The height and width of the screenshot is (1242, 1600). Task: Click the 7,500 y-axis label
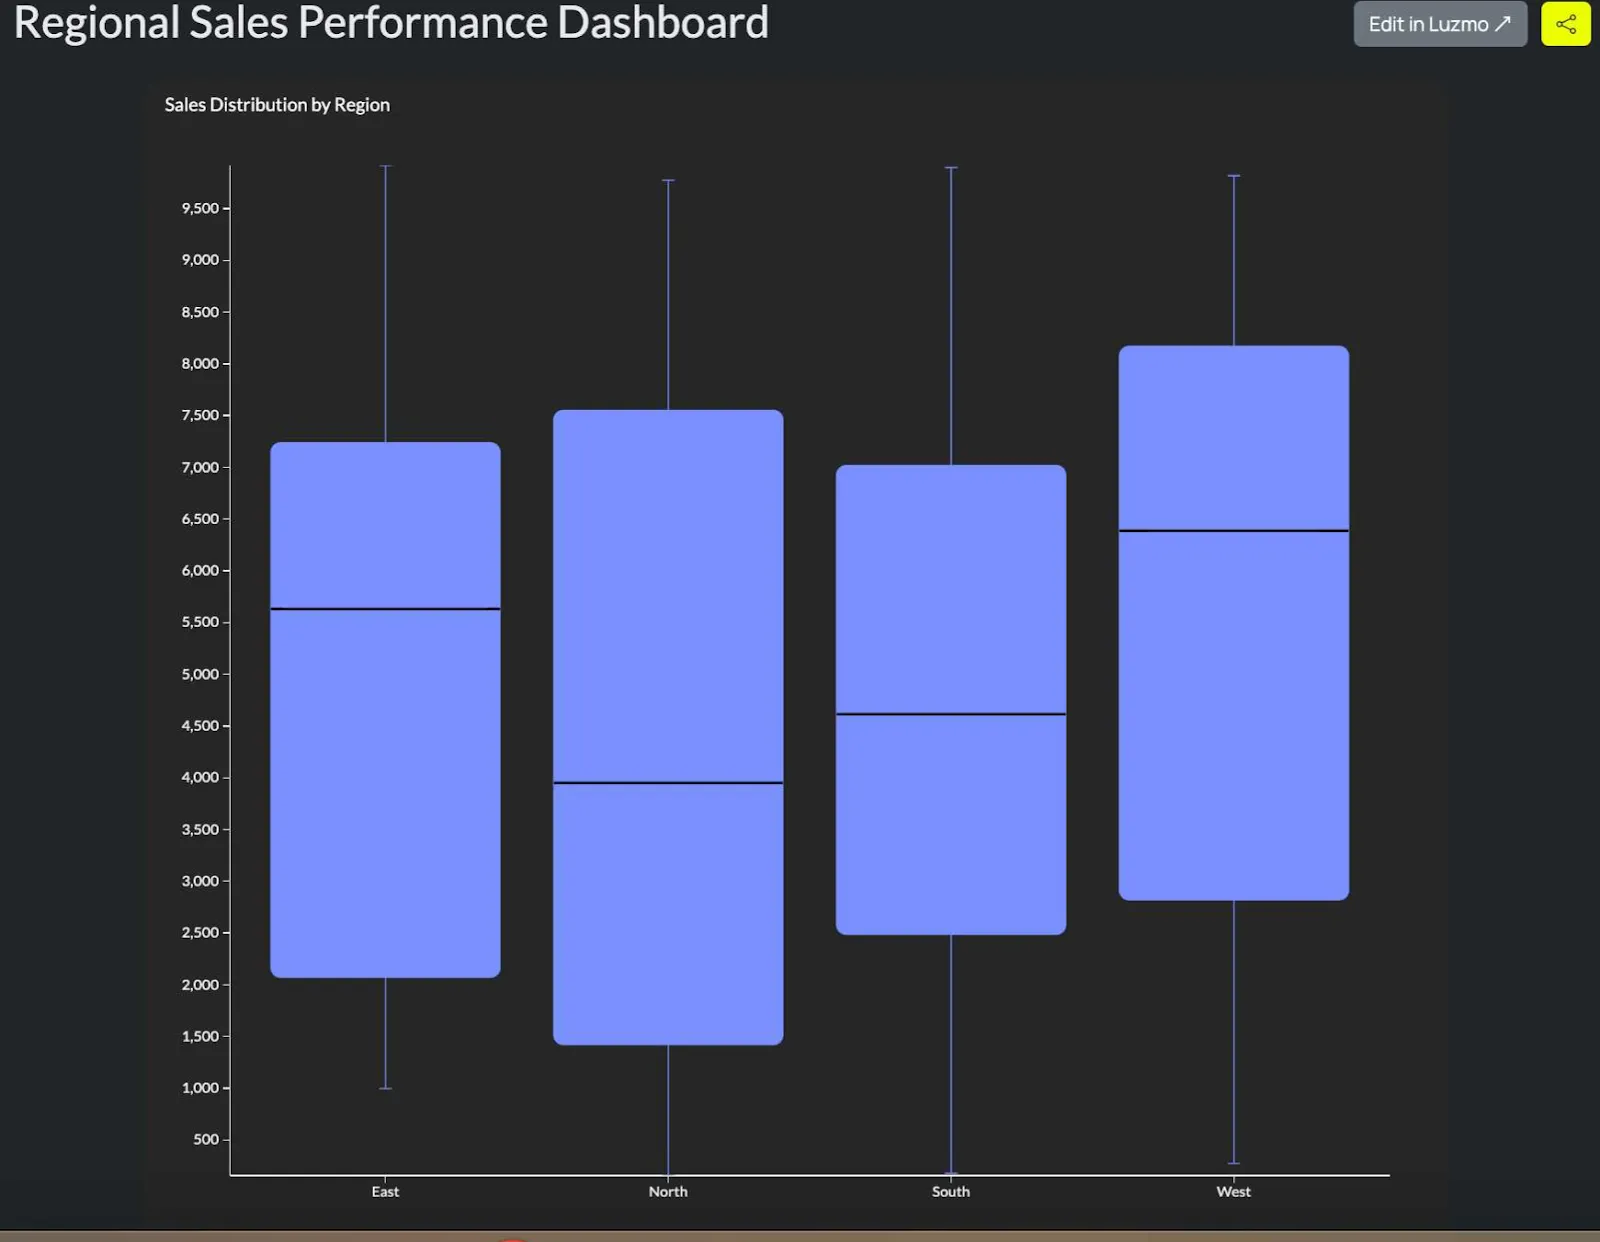pos(200,415)
